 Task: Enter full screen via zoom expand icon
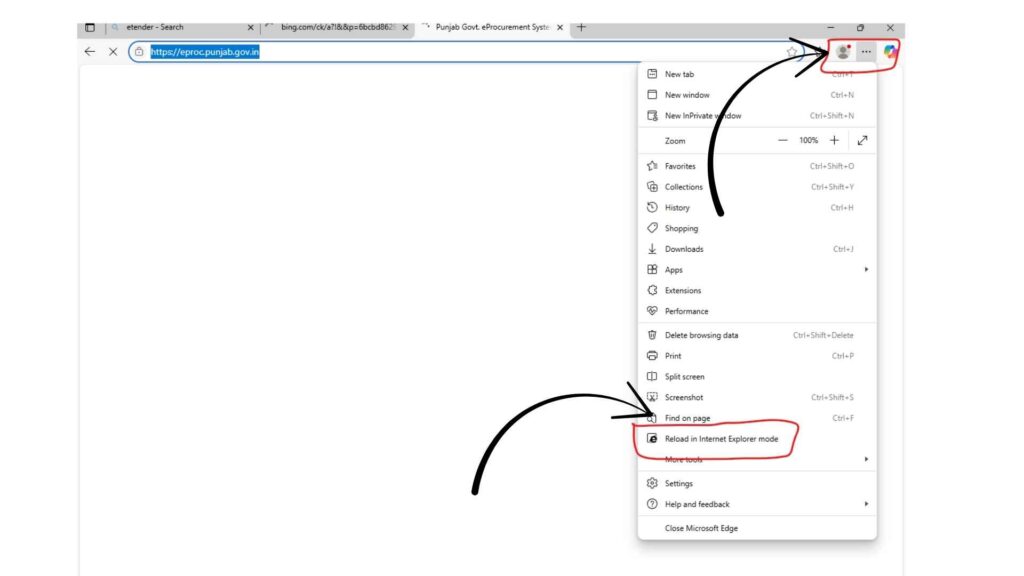tap(863, 140)
